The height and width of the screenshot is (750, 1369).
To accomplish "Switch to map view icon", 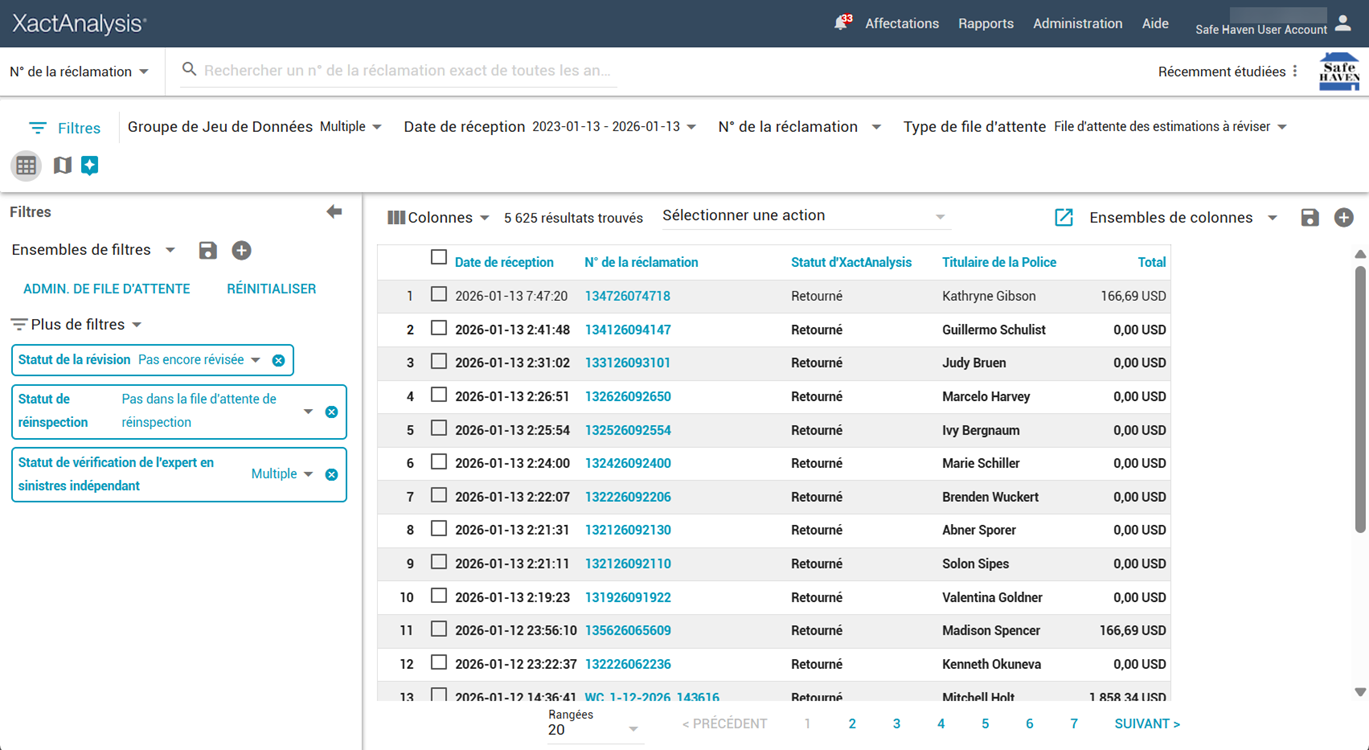I will pyautogui.click(x=62, y=165).
